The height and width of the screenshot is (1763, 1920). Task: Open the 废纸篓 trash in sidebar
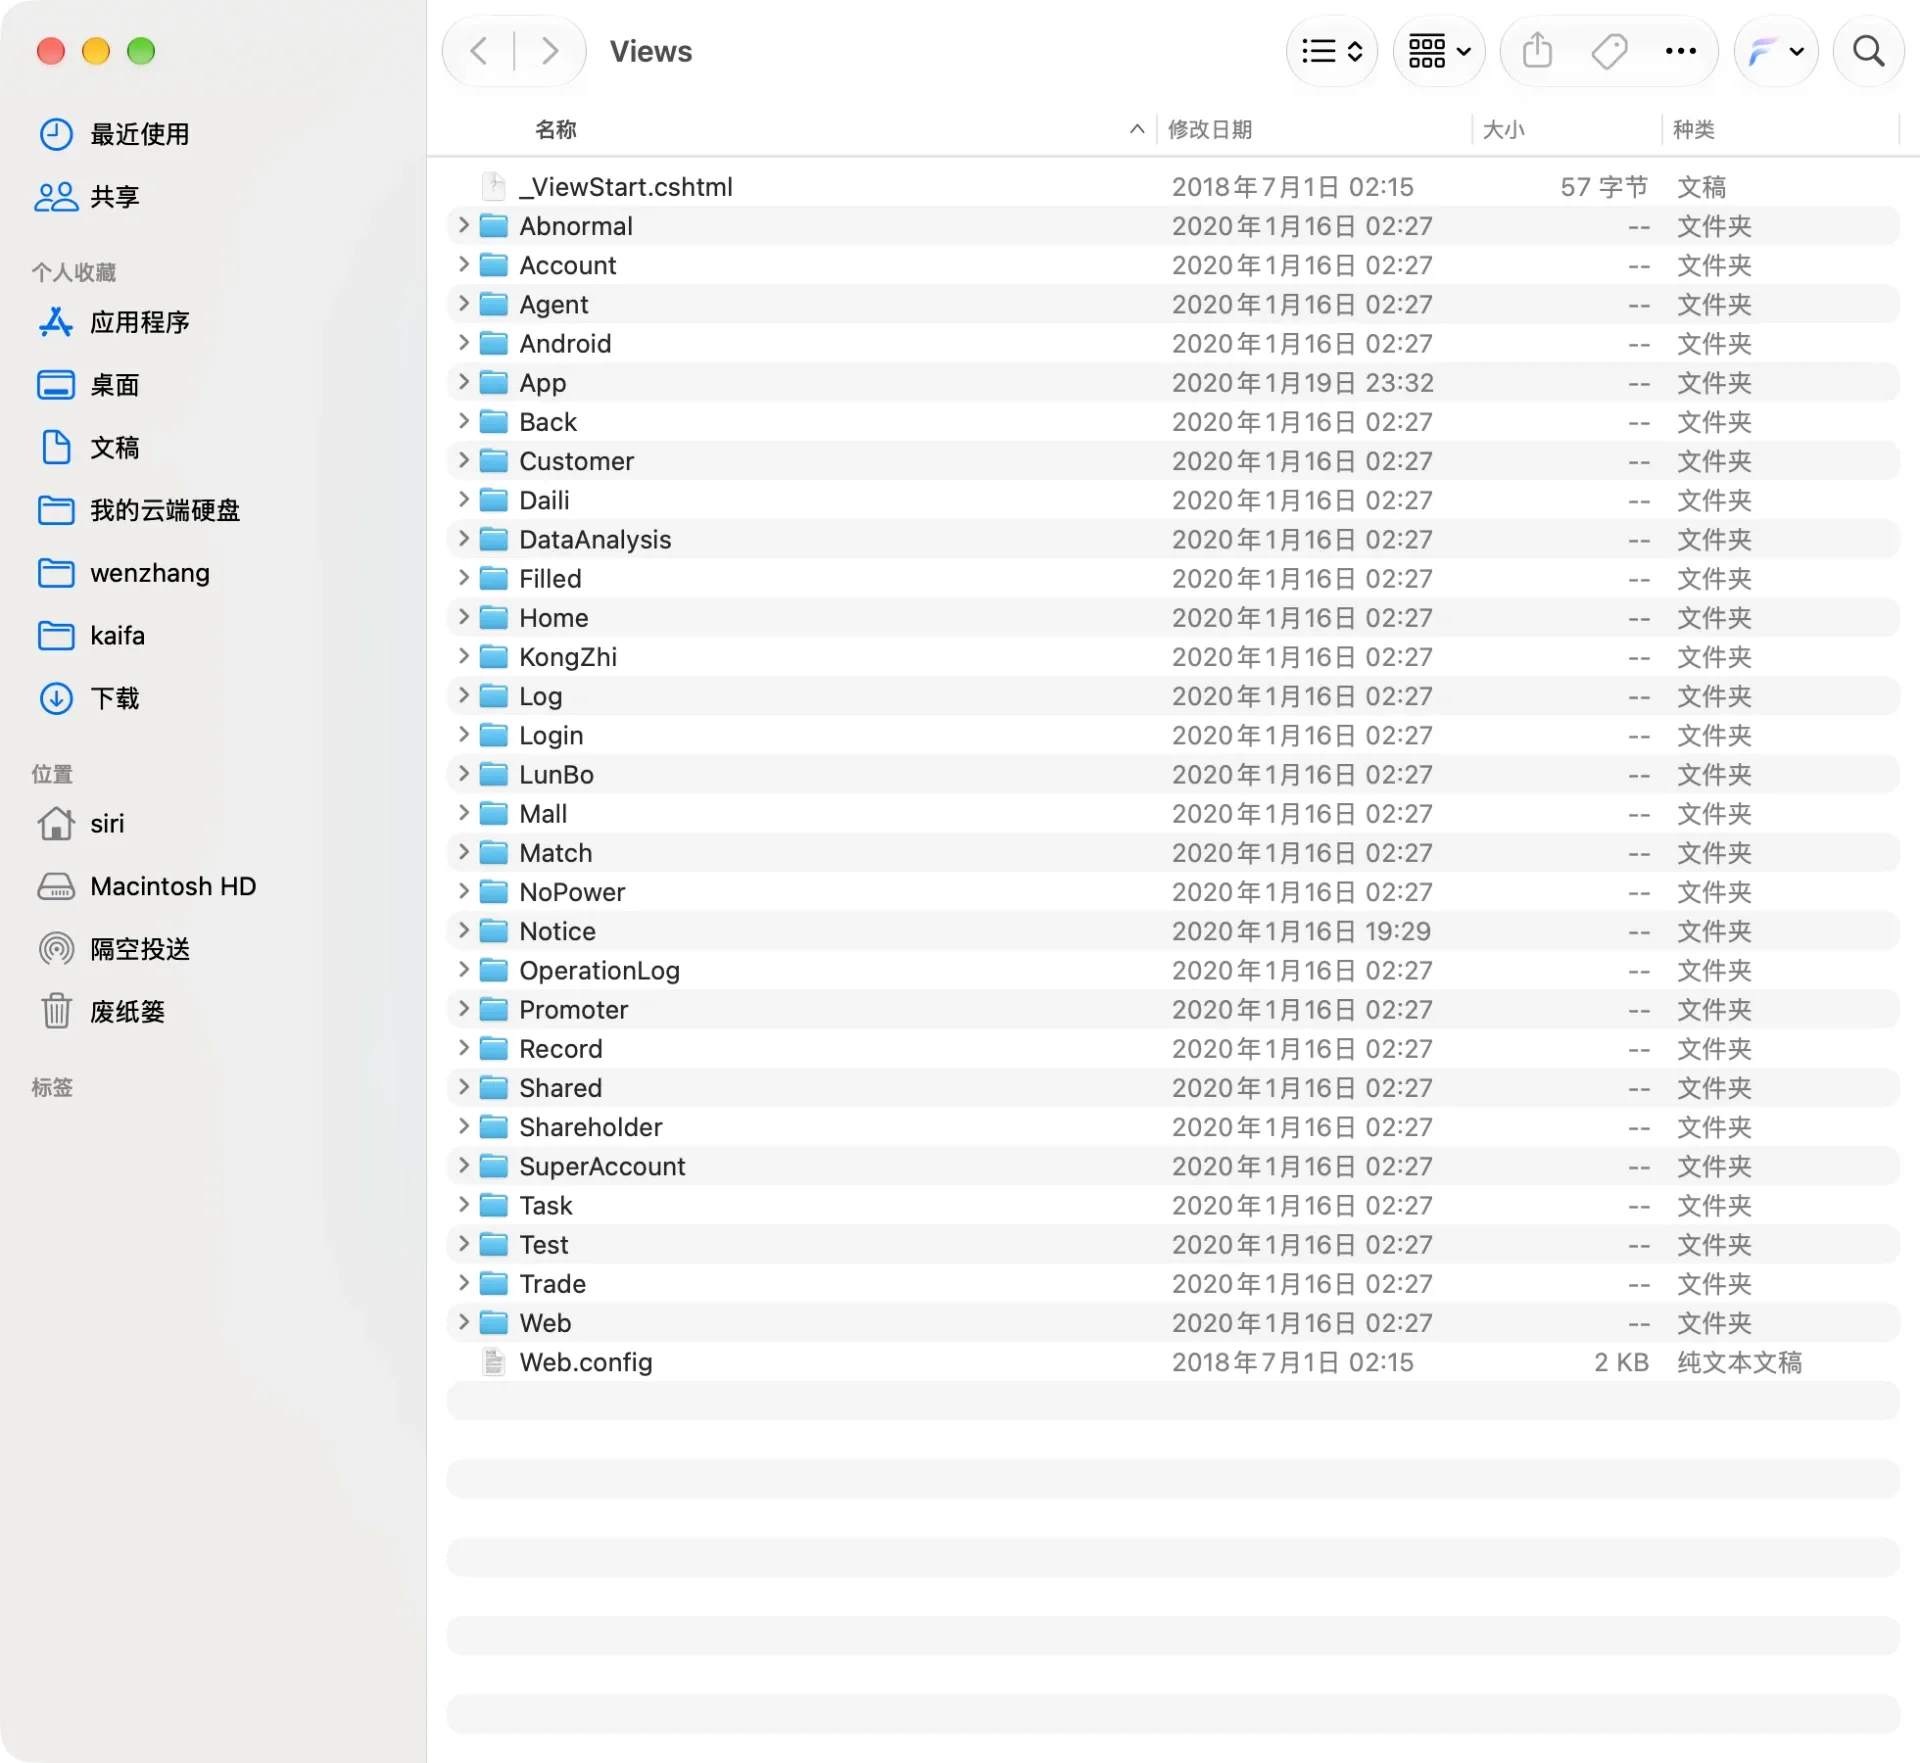pos(101,1011)
